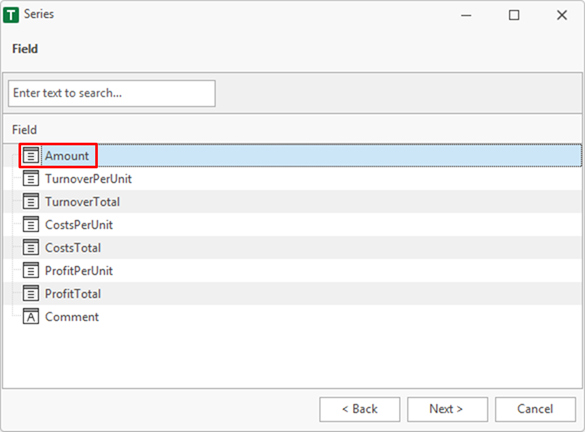
Task: Click the Amount field icon
Action: coord(31,156)
